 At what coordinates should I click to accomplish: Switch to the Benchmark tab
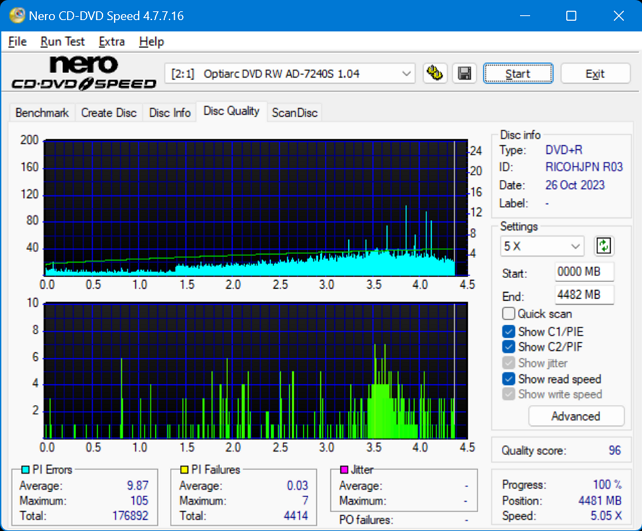42,113
